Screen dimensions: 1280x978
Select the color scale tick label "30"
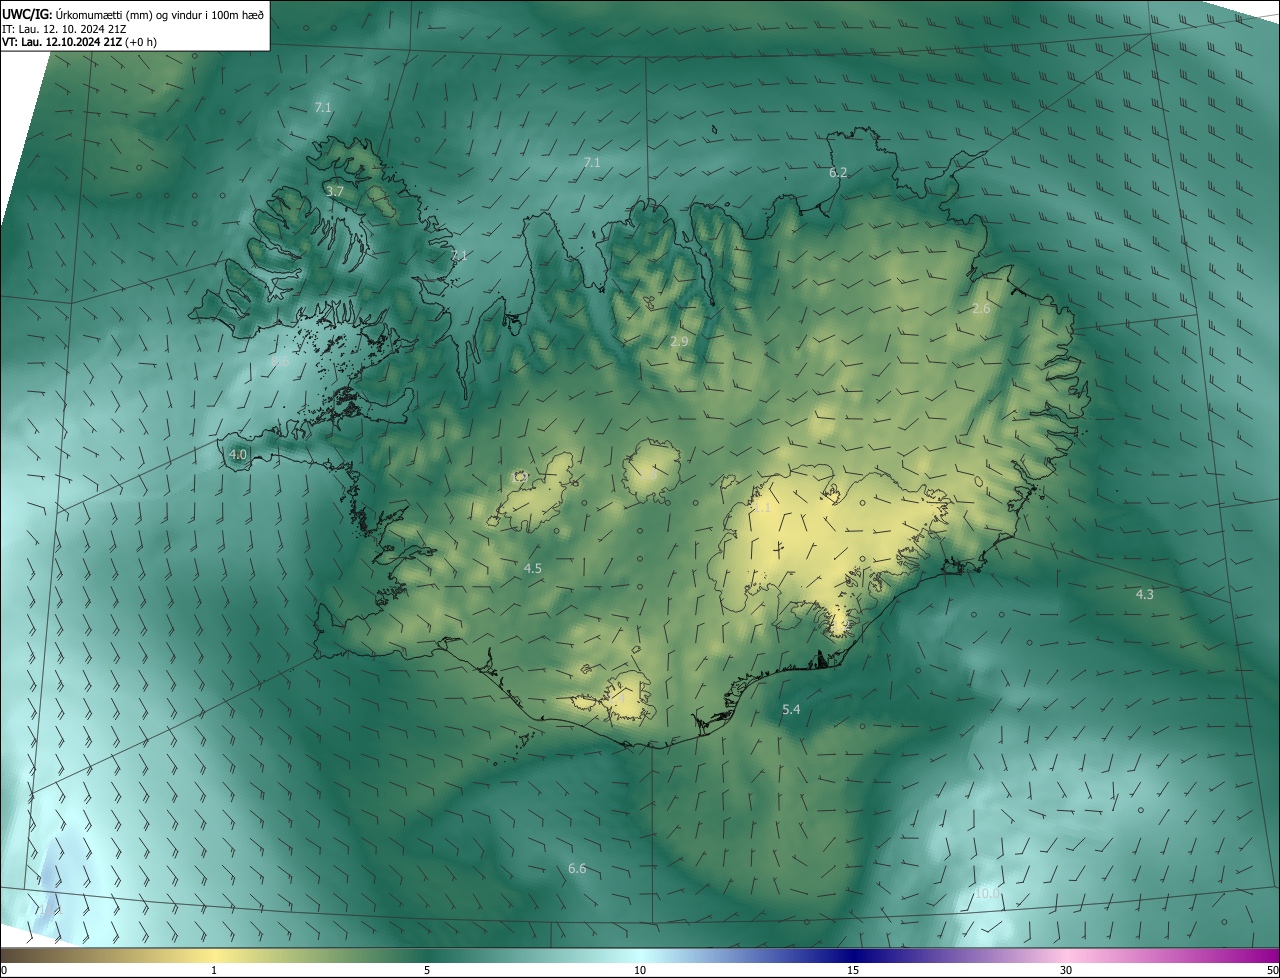(x=1066, y=971)
